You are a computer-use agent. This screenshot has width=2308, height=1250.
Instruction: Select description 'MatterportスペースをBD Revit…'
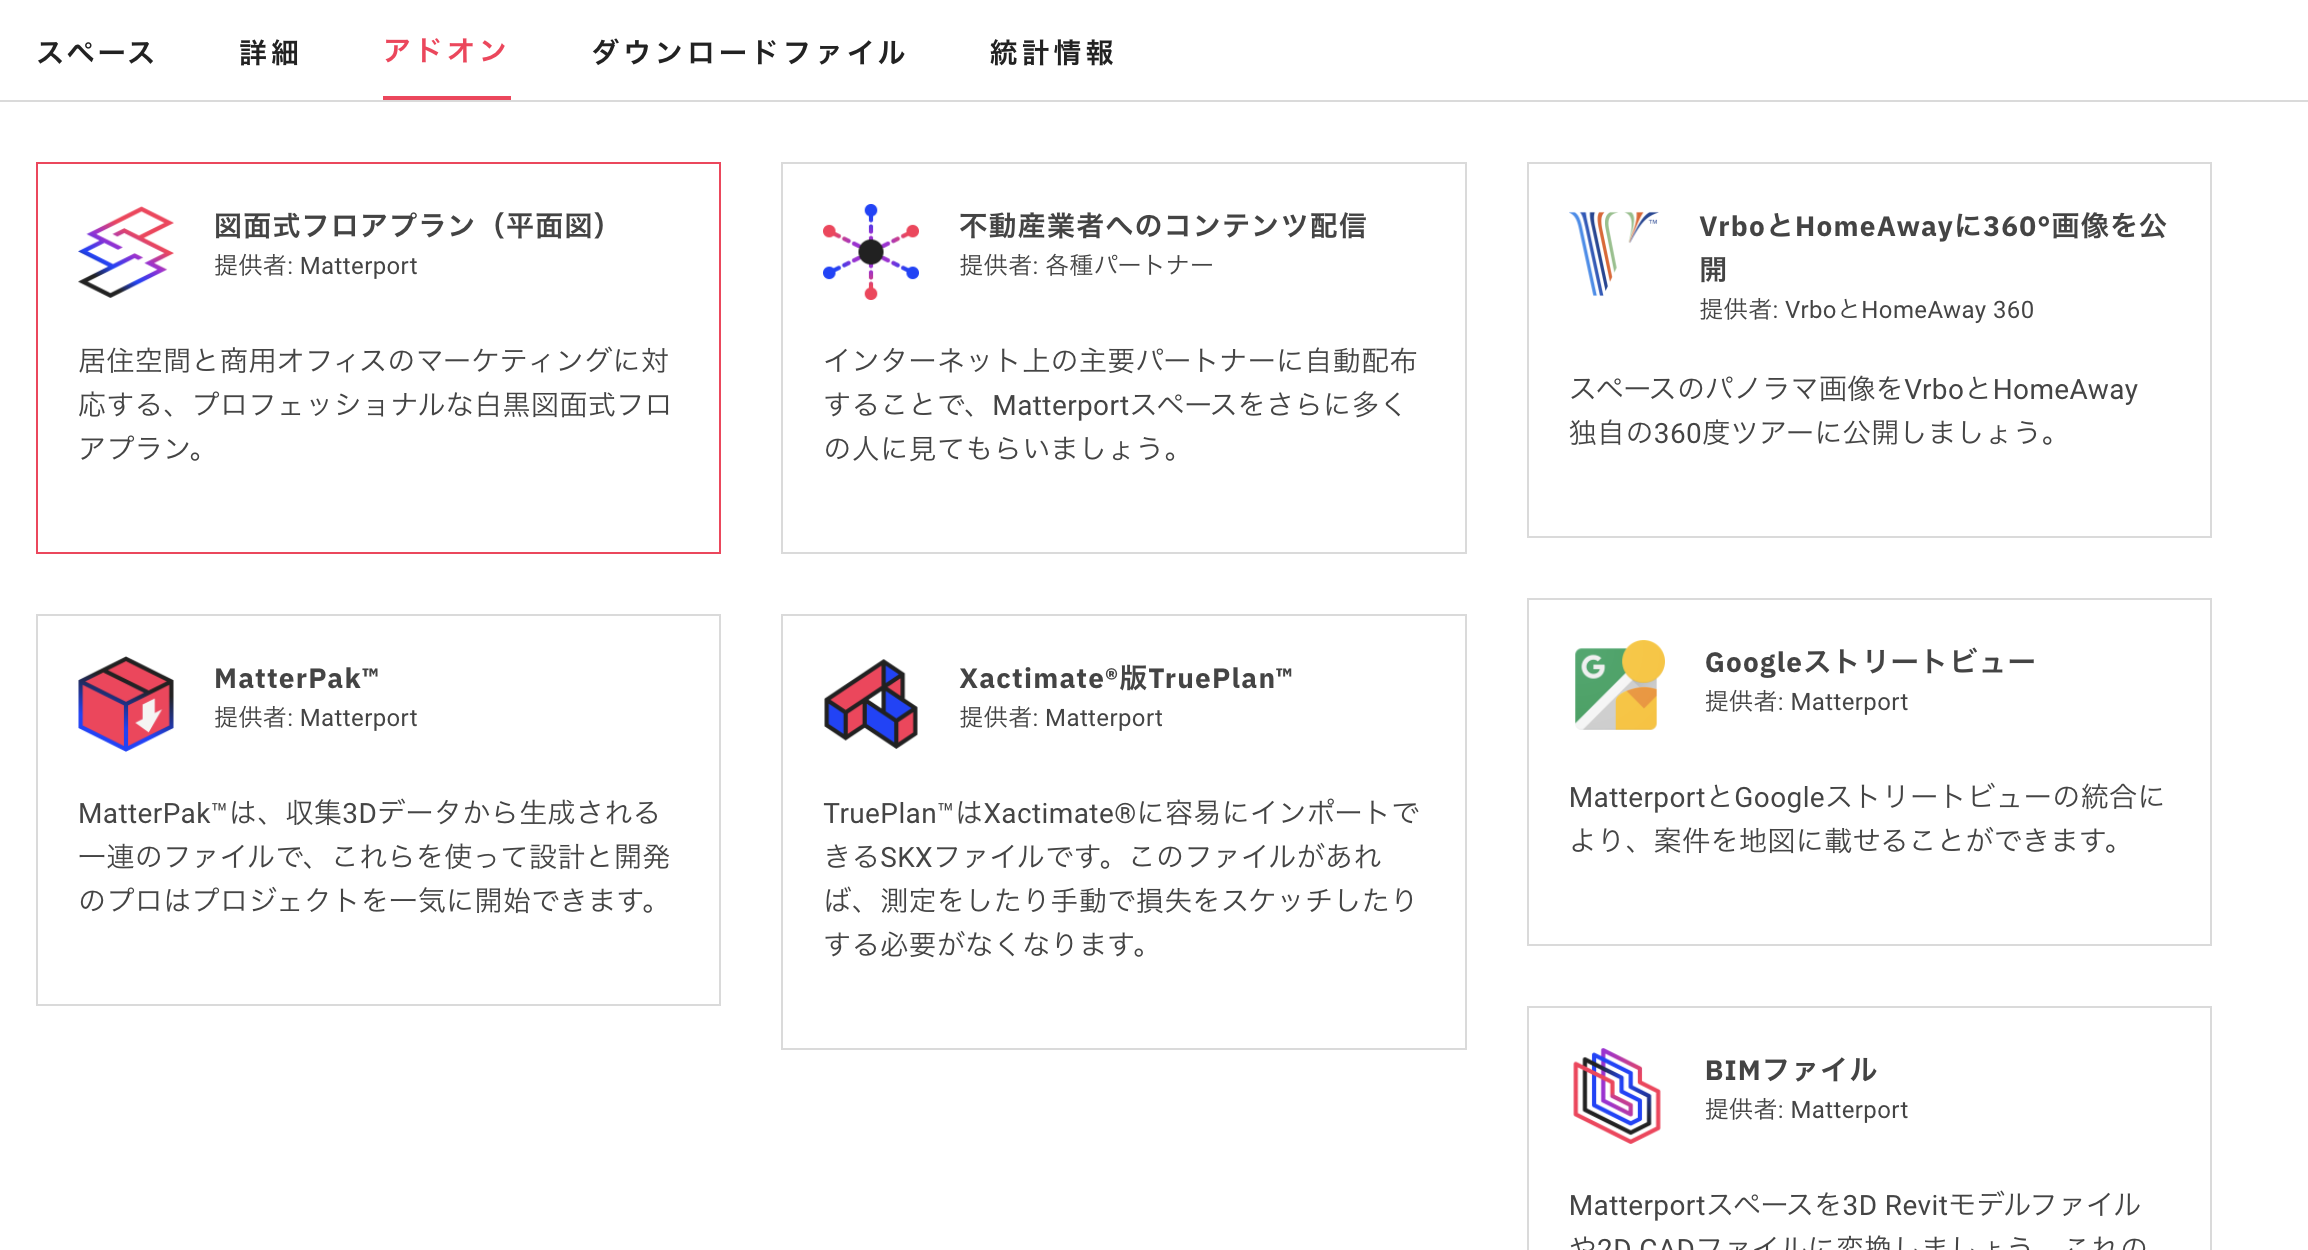pos(1858,1222)
